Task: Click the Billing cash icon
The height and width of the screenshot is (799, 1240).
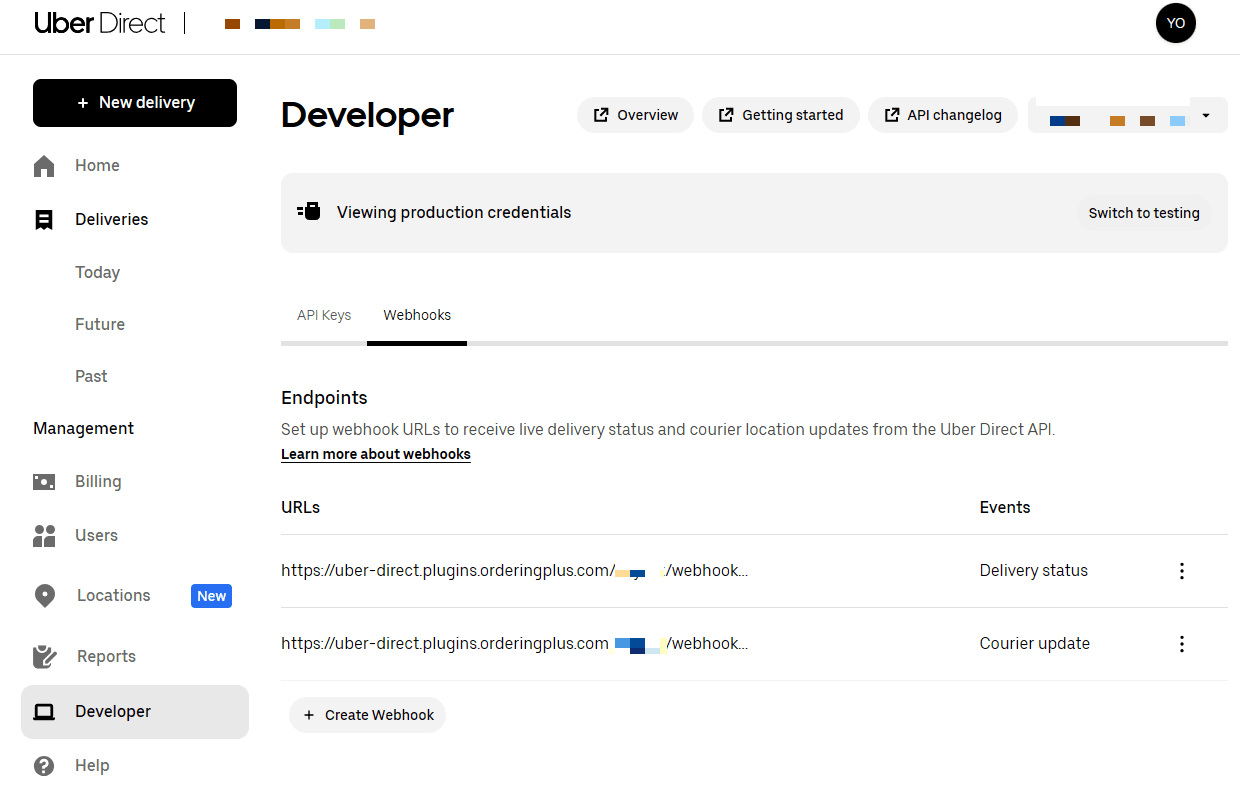Action: click(44, 482)
